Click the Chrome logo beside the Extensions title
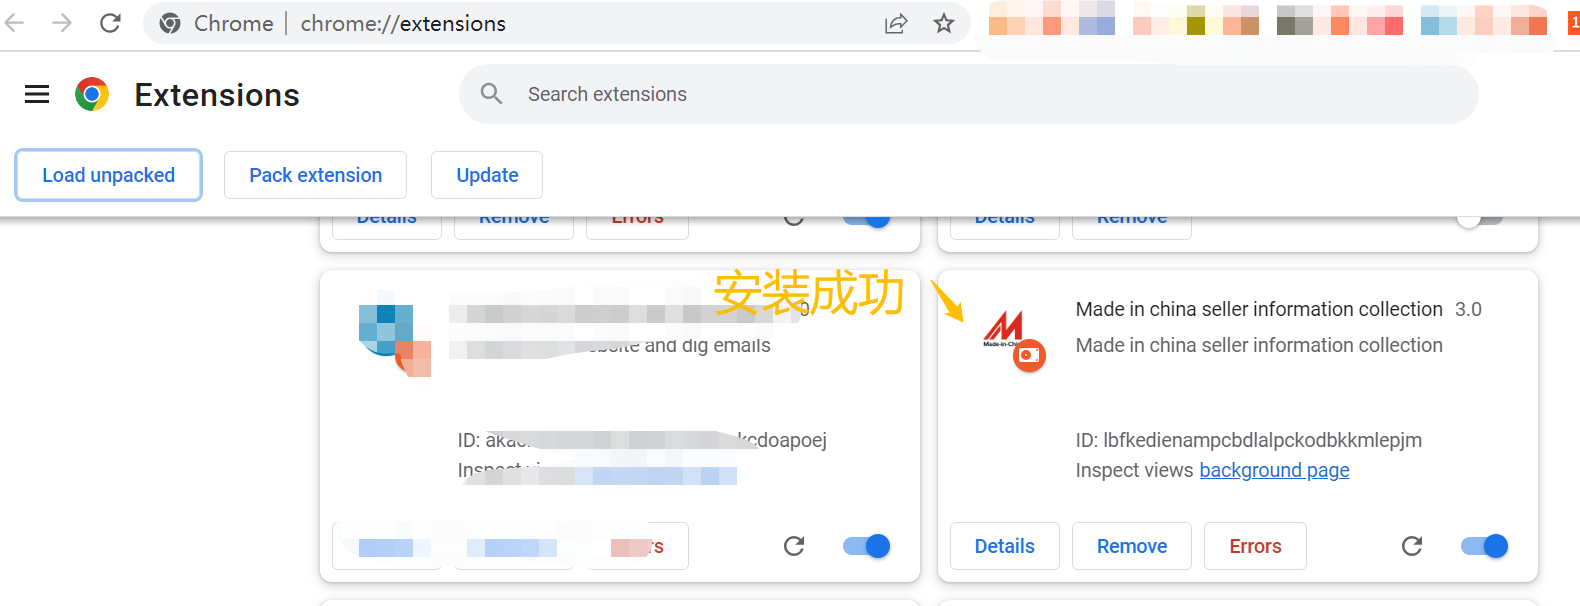This screenshot has height=606, width=1580. click(92, 95)
